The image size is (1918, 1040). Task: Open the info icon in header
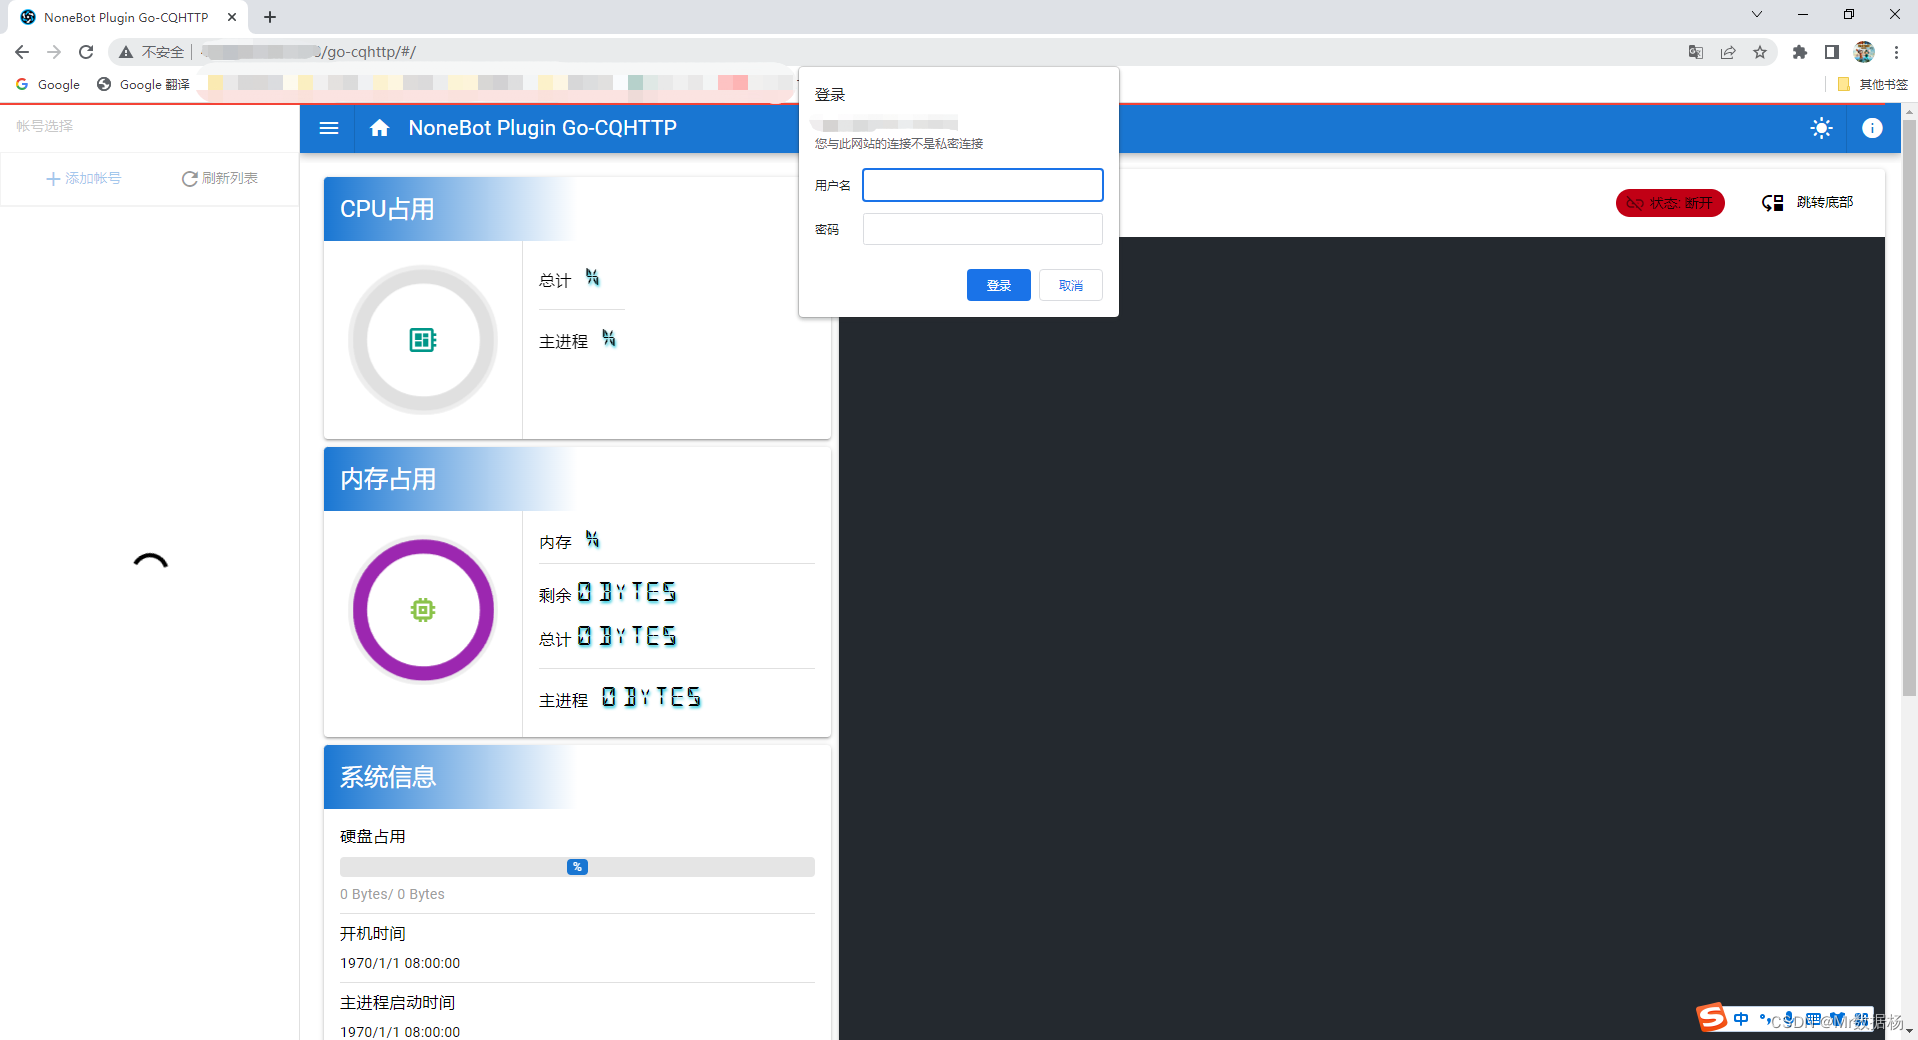(1872, 128)
